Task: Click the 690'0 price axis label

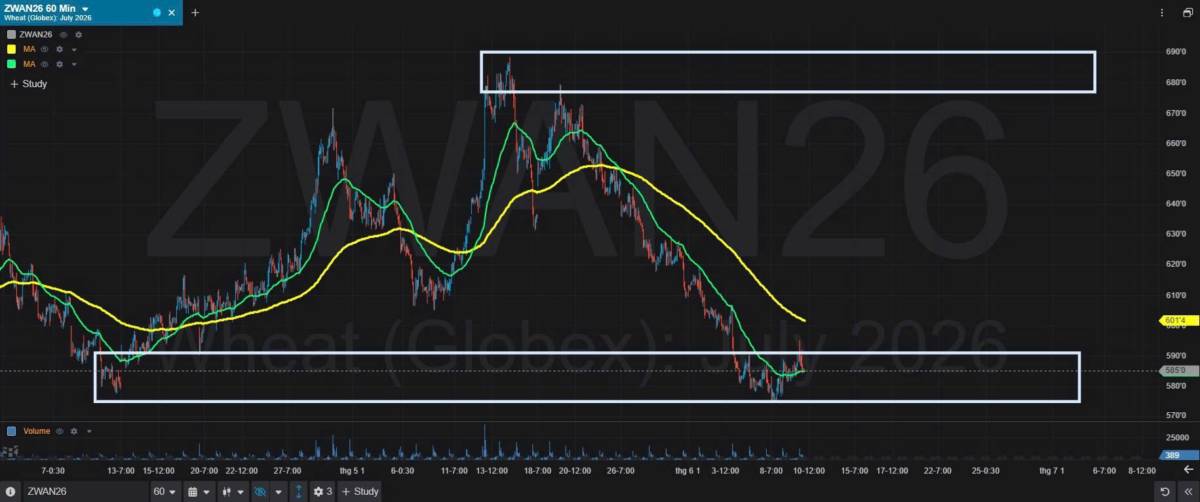Action: 1175,52
